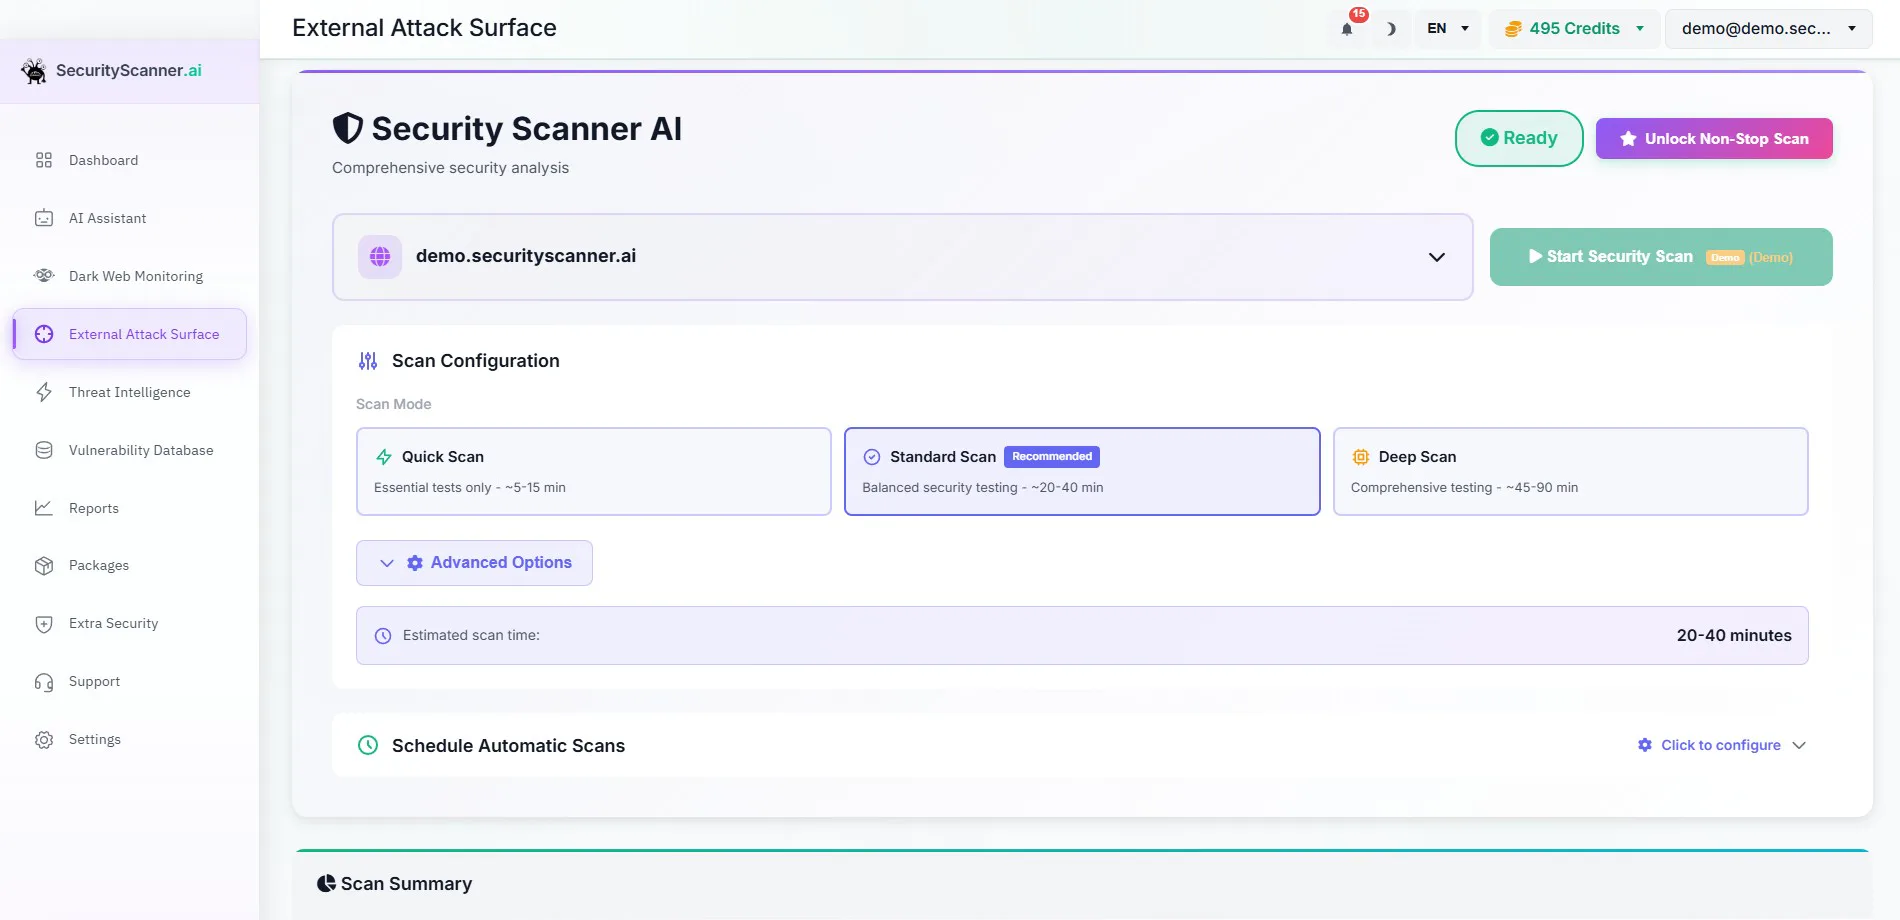Click the Settings gear icon in sidebar
Image resolution: width=1900 pixels, height=920 pixels.
(44, 740)
